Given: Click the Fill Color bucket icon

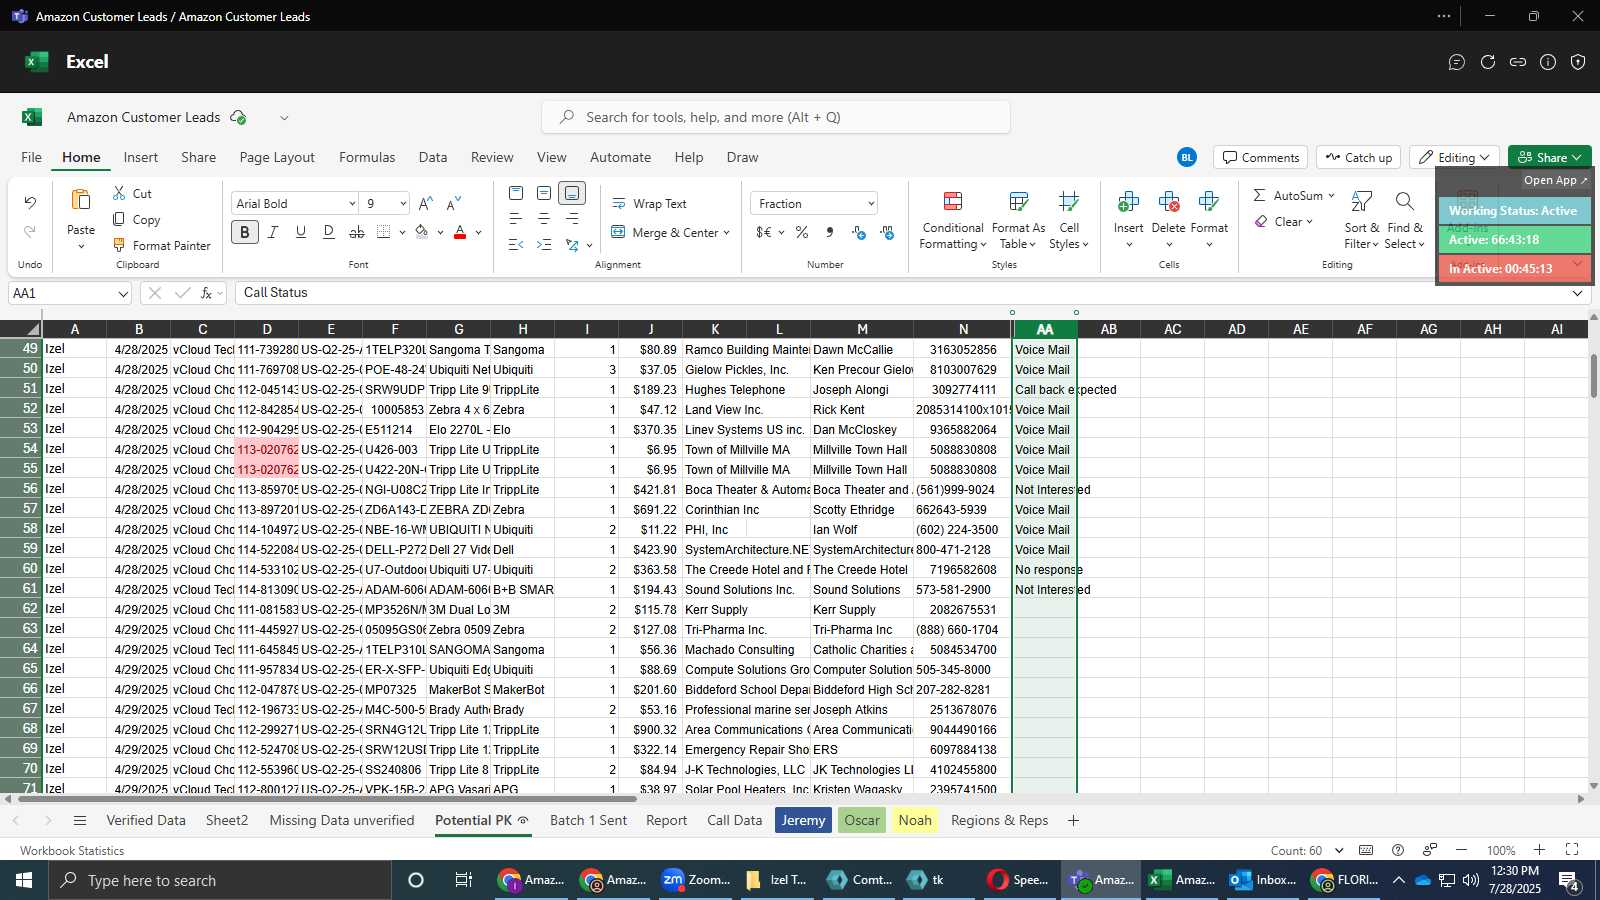Looking at the screenshot, I should click(422, 232).
